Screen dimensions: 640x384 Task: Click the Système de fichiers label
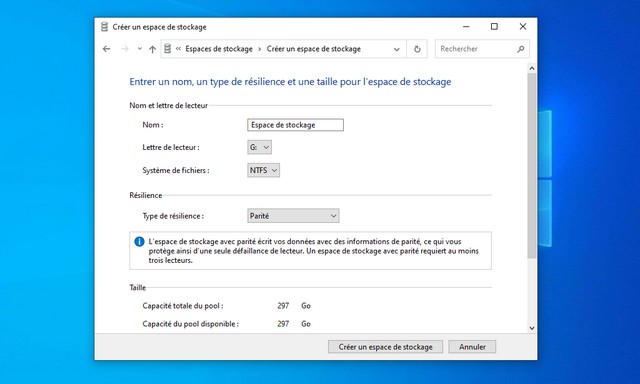point(176,171)
